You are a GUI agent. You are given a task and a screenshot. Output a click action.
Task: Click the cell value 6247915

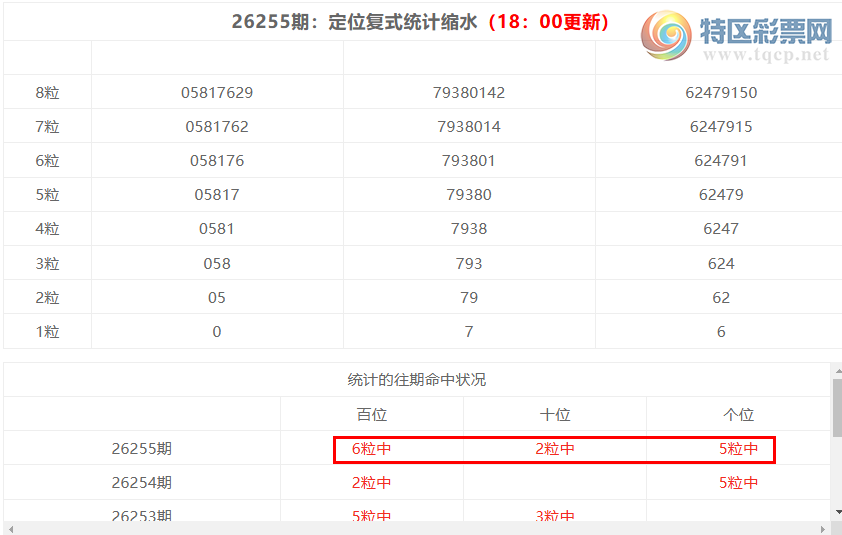721,126
